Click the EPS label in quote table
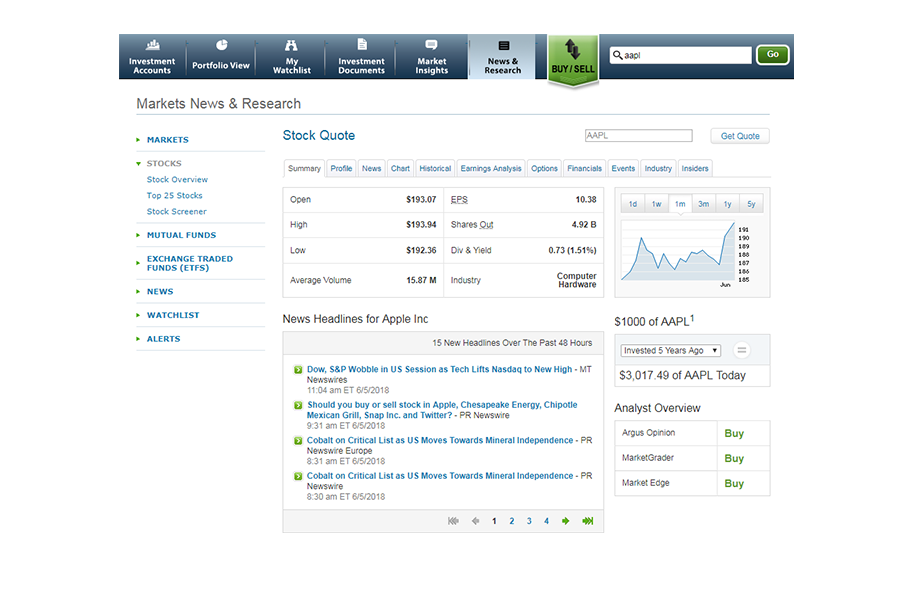The width and height of the screenshot is (911, 602). (459, 200)
